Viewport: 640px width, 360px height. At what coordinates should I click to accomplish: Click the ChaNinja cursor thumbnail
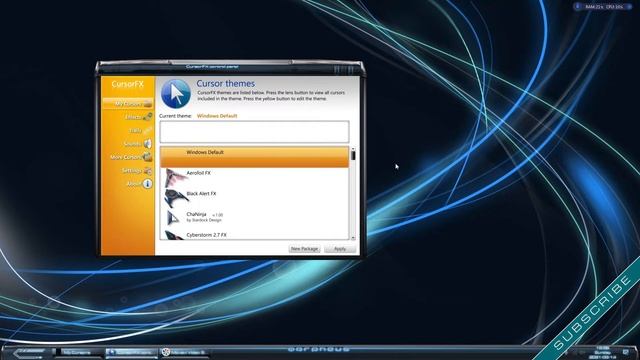coord(173,218)
